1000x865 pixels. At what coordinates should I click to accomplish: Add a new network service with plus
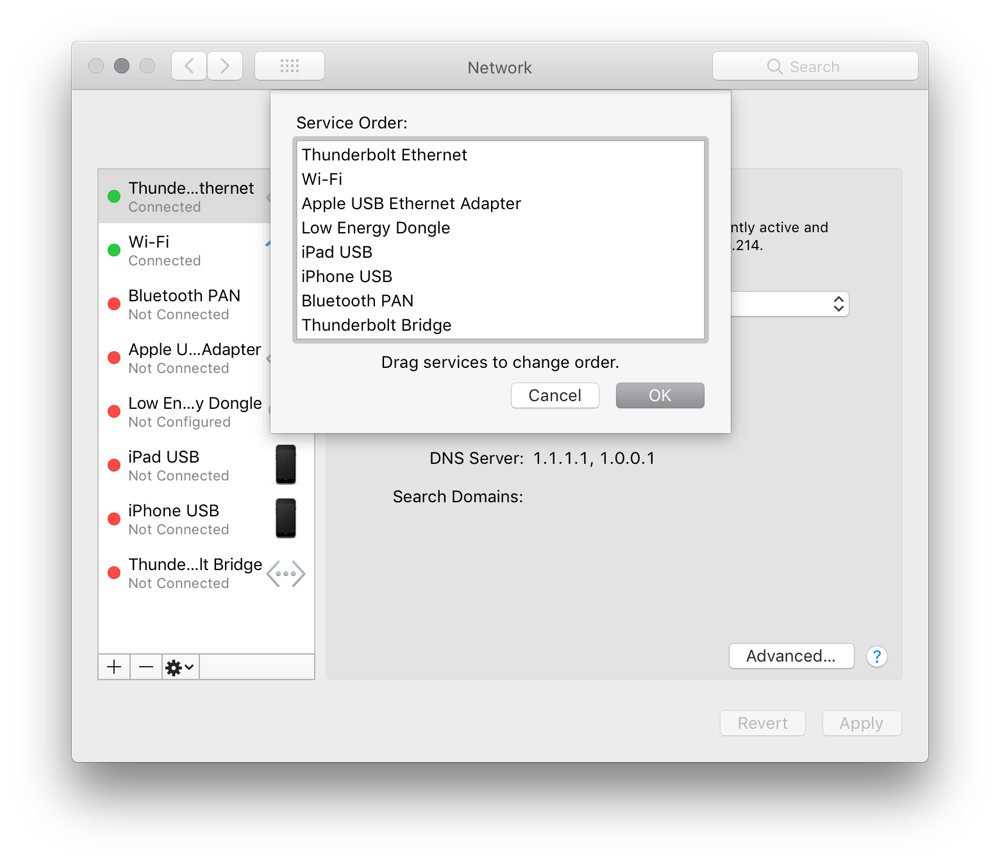coord(114,667)
